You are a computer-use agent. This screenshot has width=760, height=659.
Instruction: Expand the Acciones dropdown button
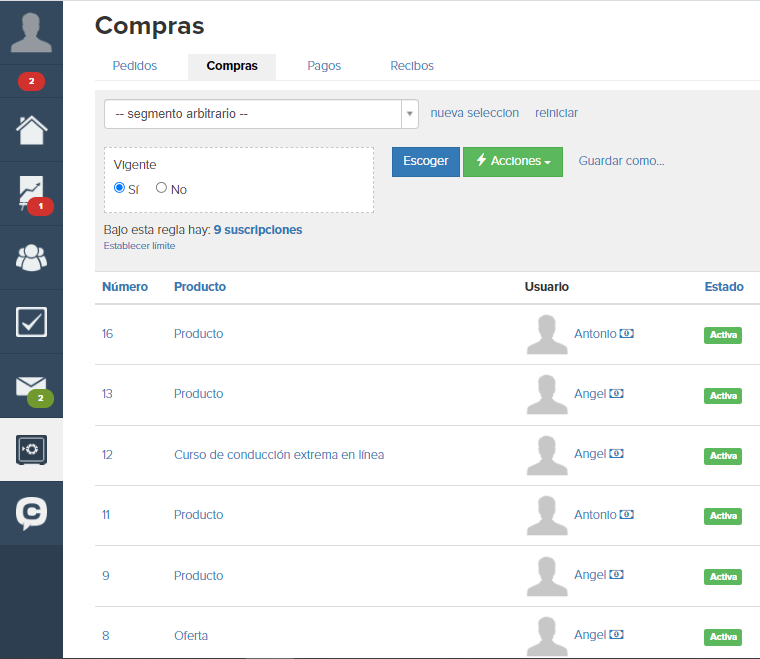point(513,162)
